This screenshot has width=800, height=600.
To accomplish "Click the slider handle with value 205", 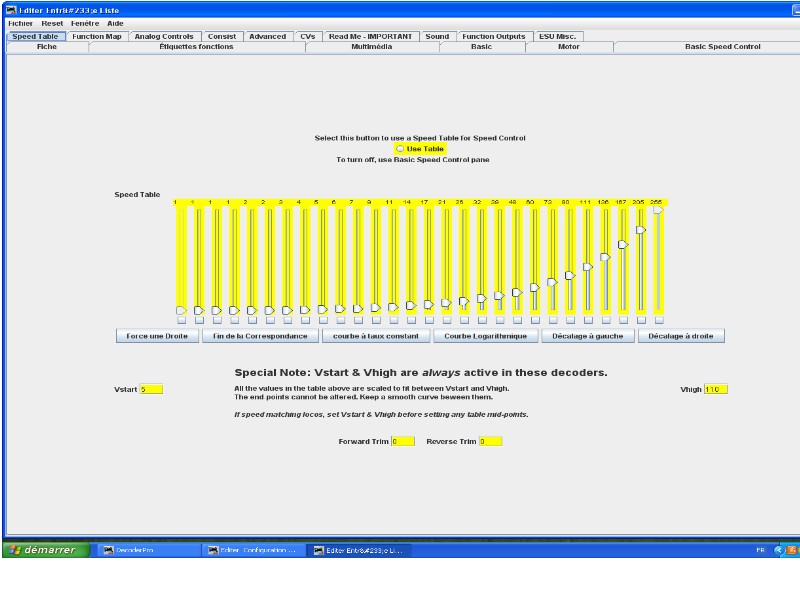I will 641,230.
